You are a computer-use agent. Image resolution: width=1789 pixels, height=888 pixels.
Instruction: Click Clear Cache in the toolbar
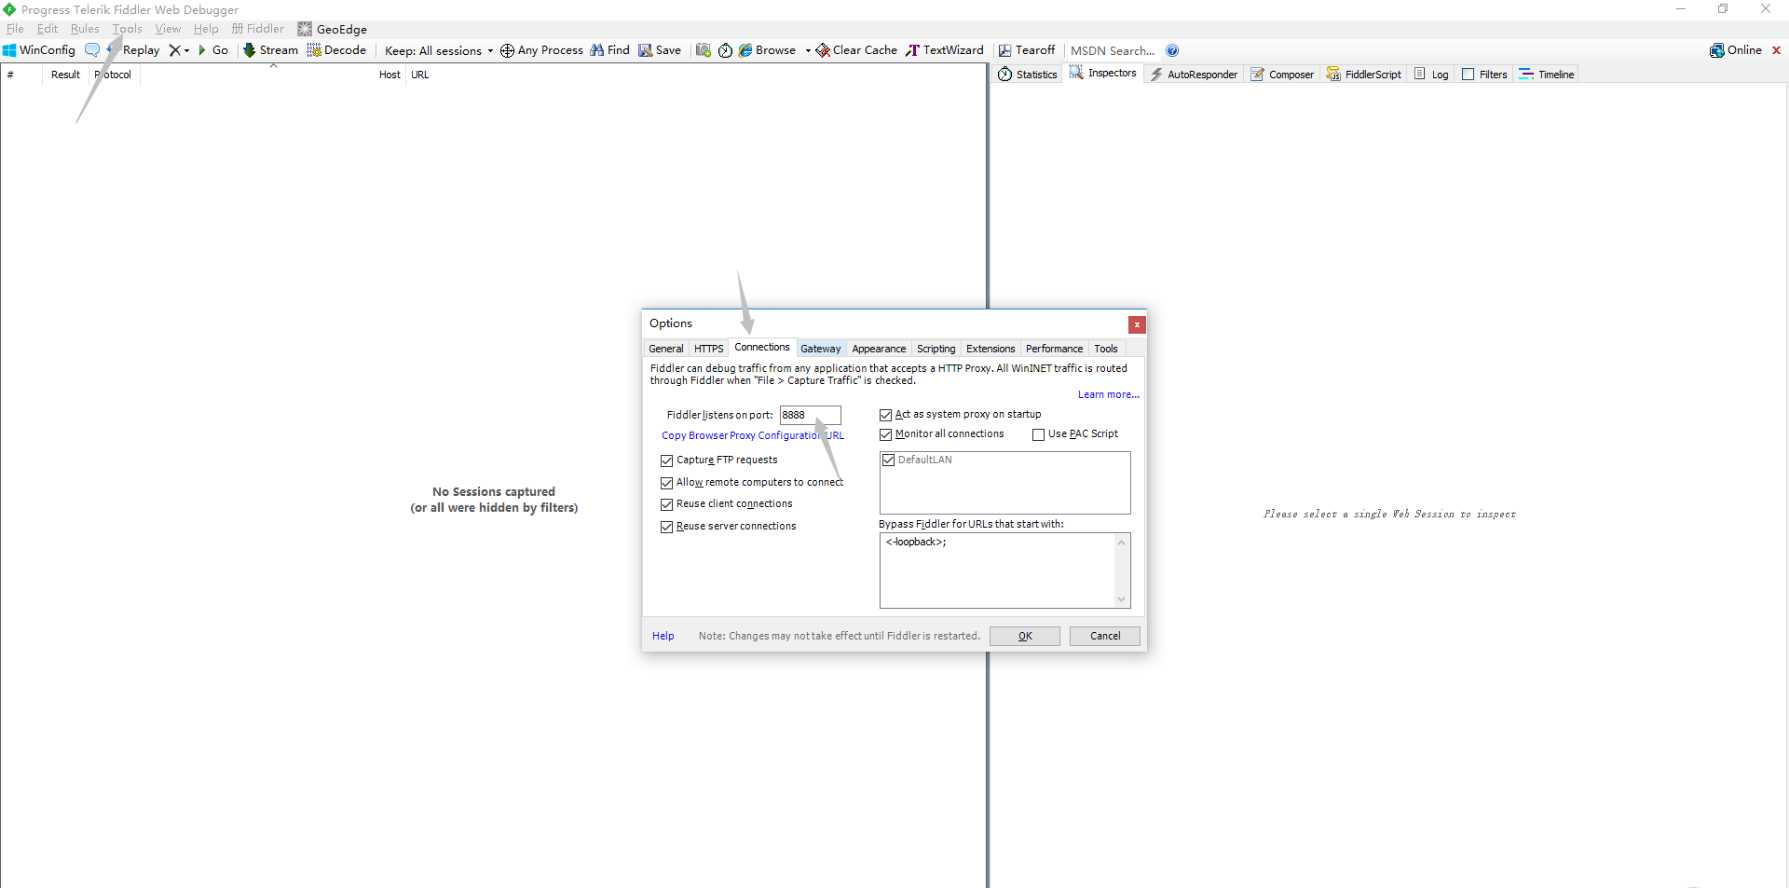857,50
